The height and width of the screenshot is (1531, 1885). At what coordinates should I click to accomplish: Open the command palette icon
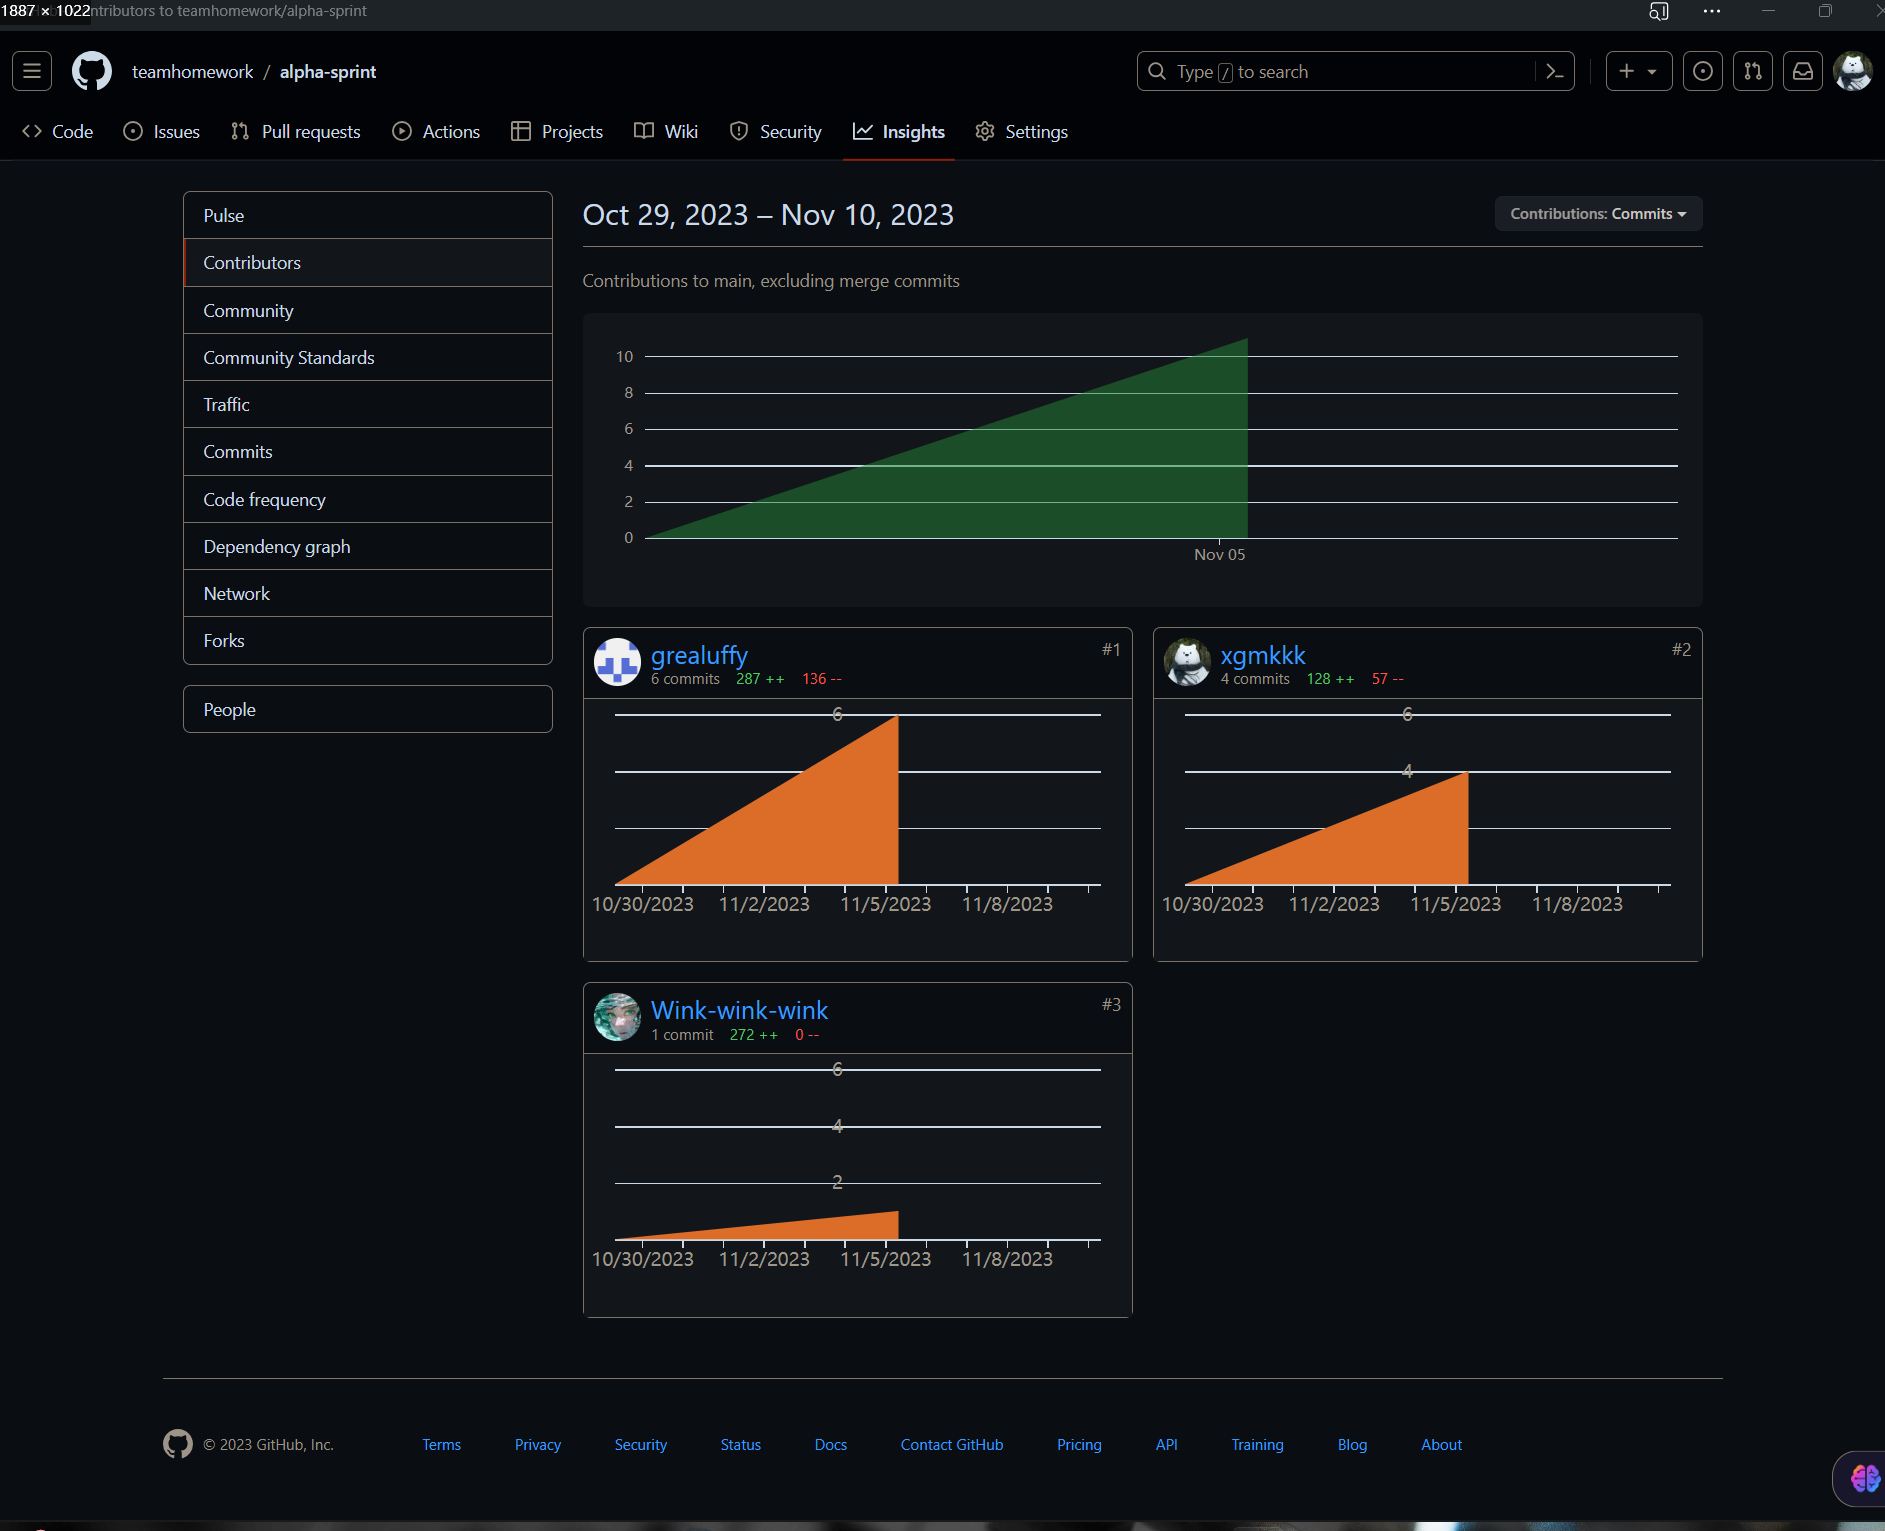coord(1554,71)
